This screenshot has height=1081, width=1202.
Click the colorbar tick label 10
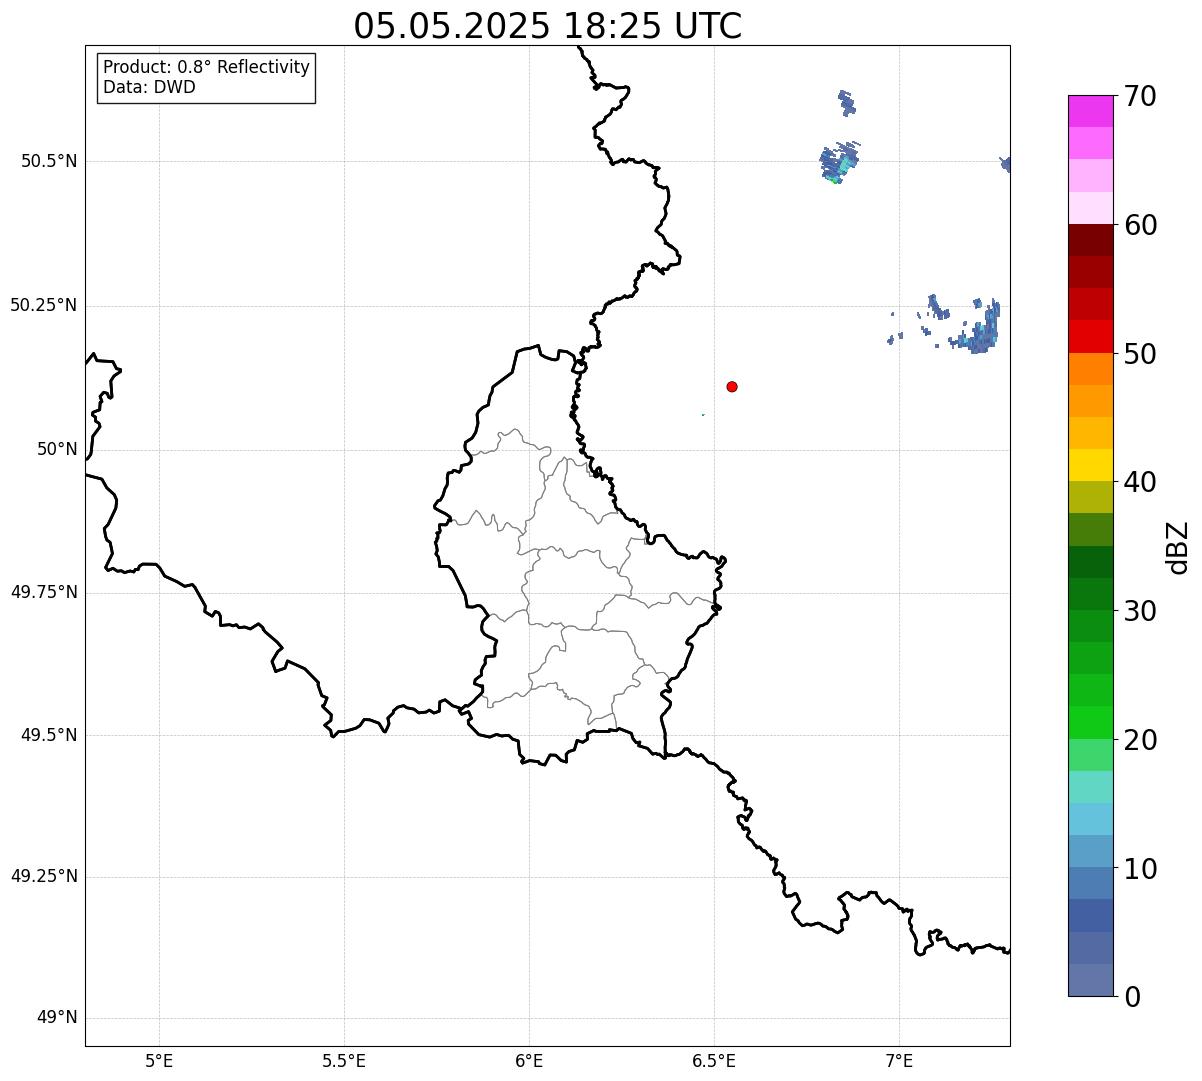click(x=1140, y=868)
